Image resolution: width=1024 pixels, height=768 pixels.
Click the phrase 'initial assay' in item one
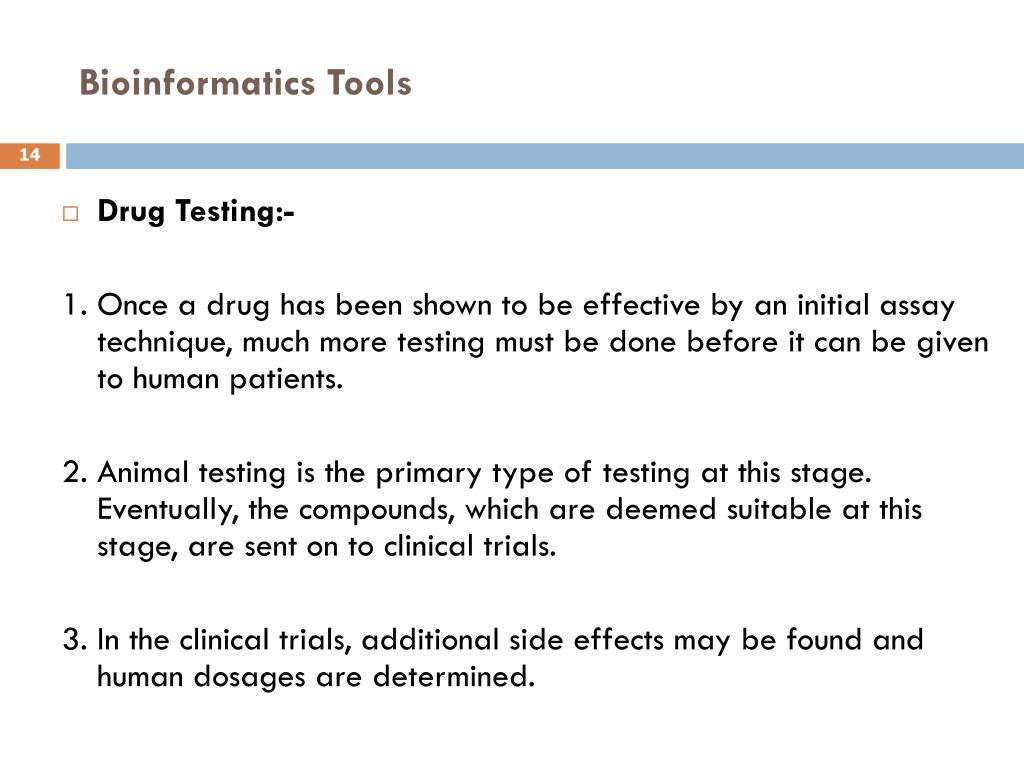click(876, 306)
